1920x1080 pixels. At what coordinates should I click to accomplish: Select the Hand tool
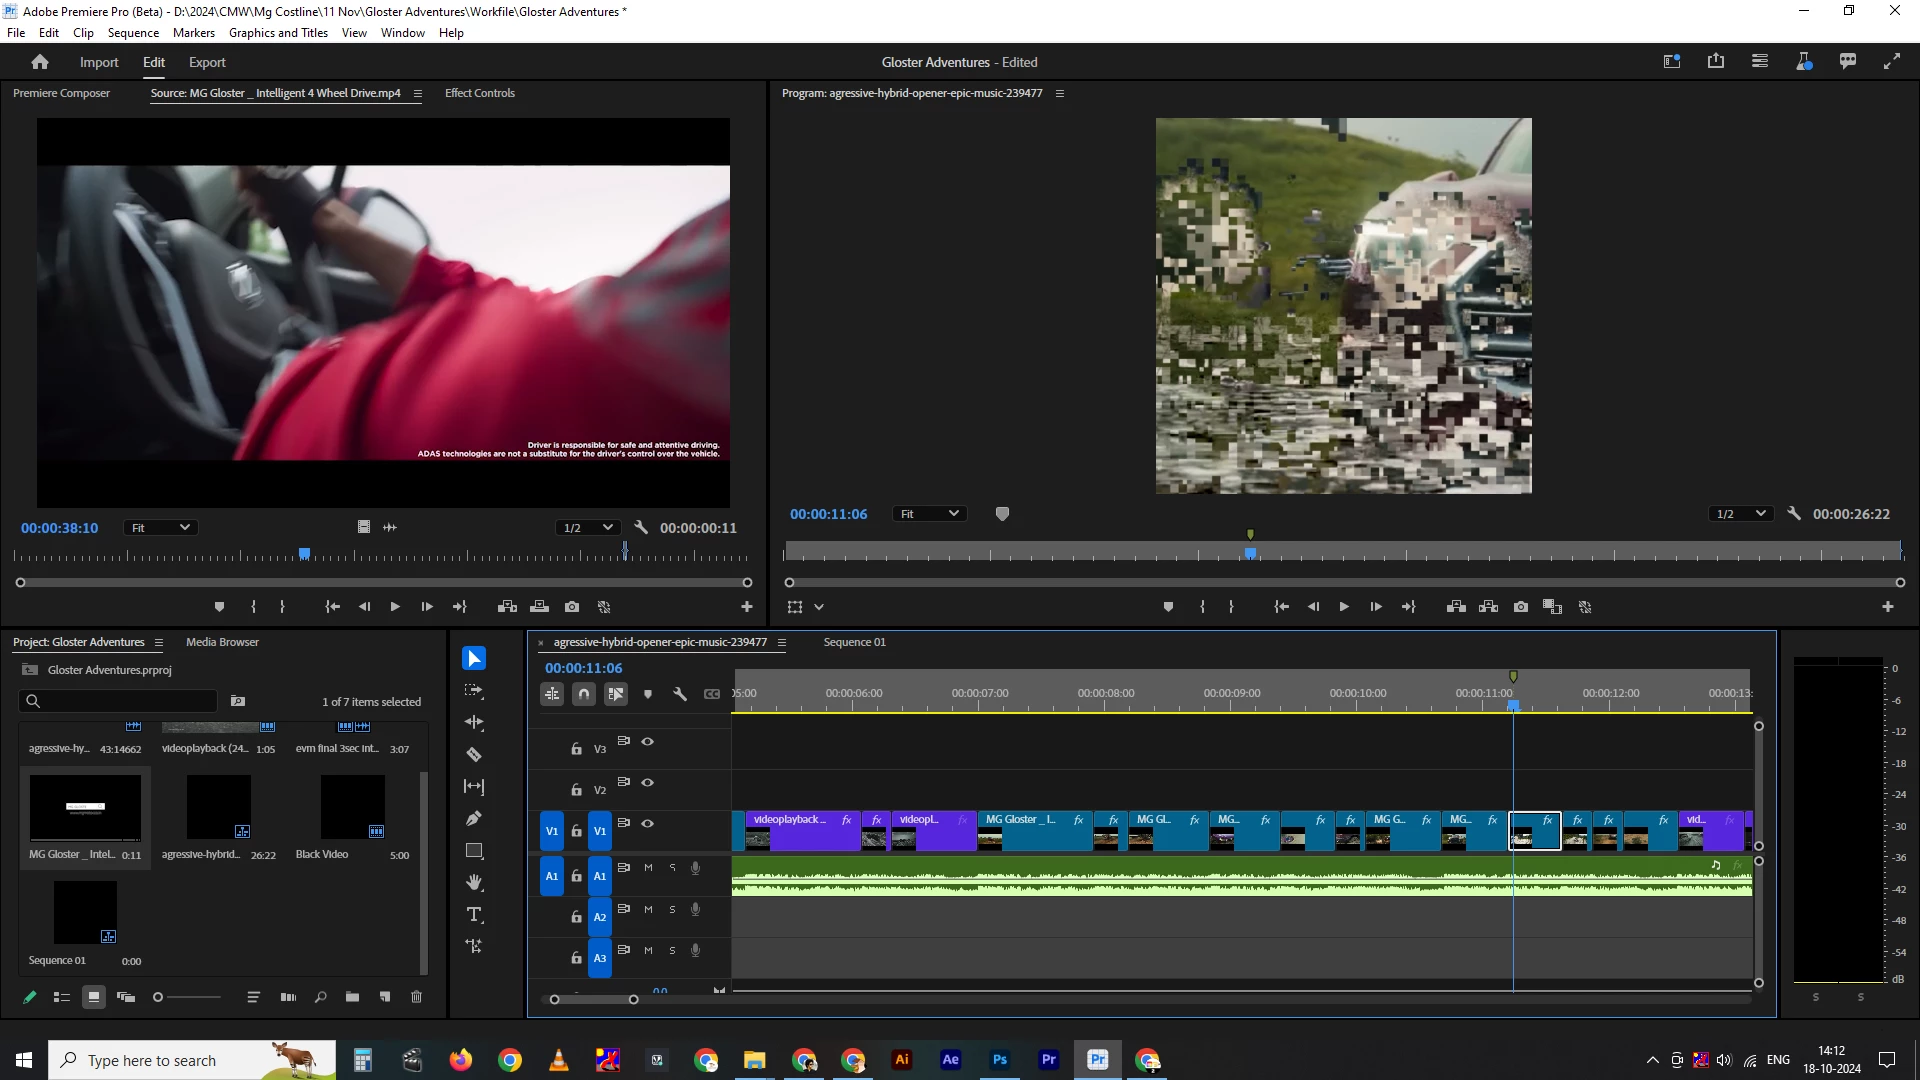pyautogui.click(x=474, y=883)
